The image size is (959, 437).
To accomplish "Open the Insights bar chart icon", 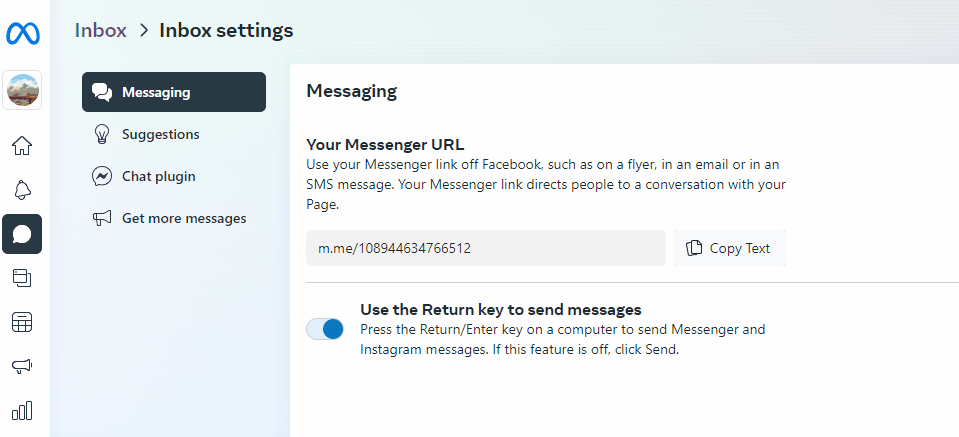I will point(22,411).
